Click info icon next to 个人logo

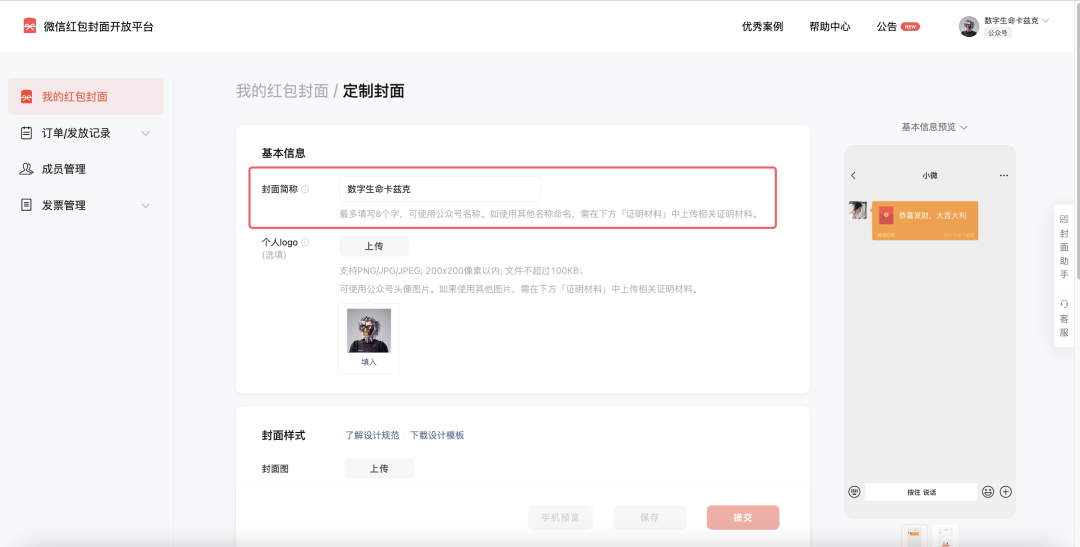coord(305,242)
